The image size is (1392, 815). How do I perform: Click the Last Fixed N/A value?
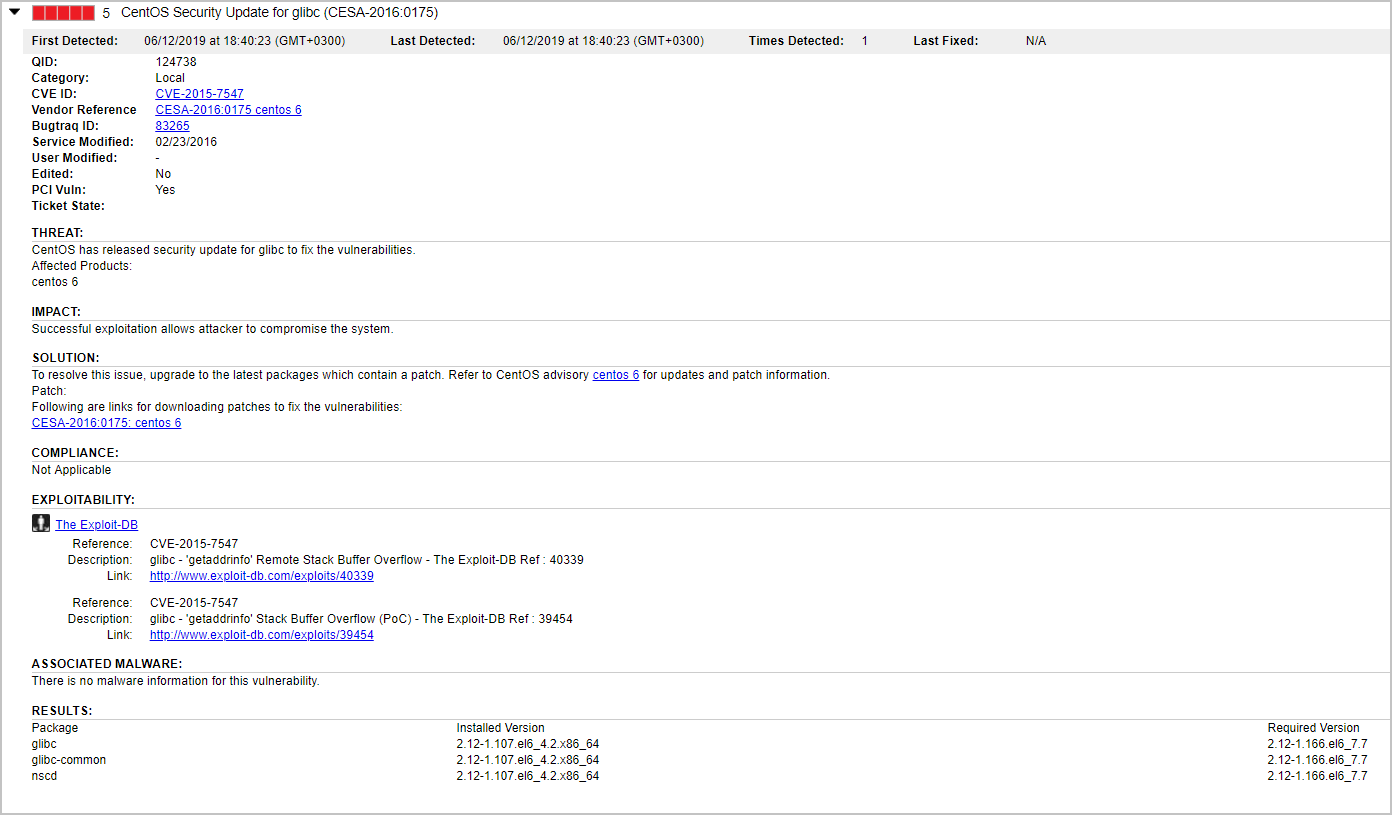click(x=1036, y=41)
